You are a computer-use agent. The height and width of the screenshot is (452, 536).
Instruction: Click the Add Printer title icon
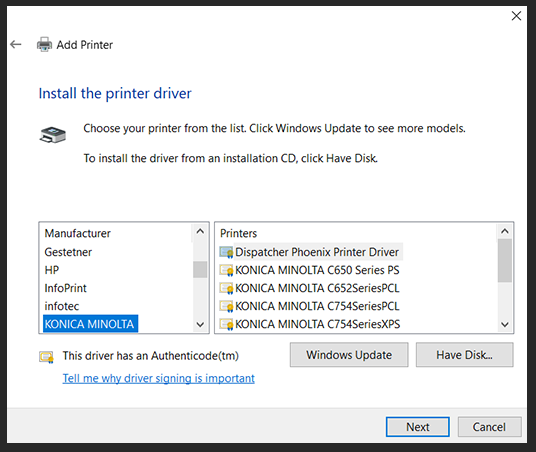(x=44, y=44)
